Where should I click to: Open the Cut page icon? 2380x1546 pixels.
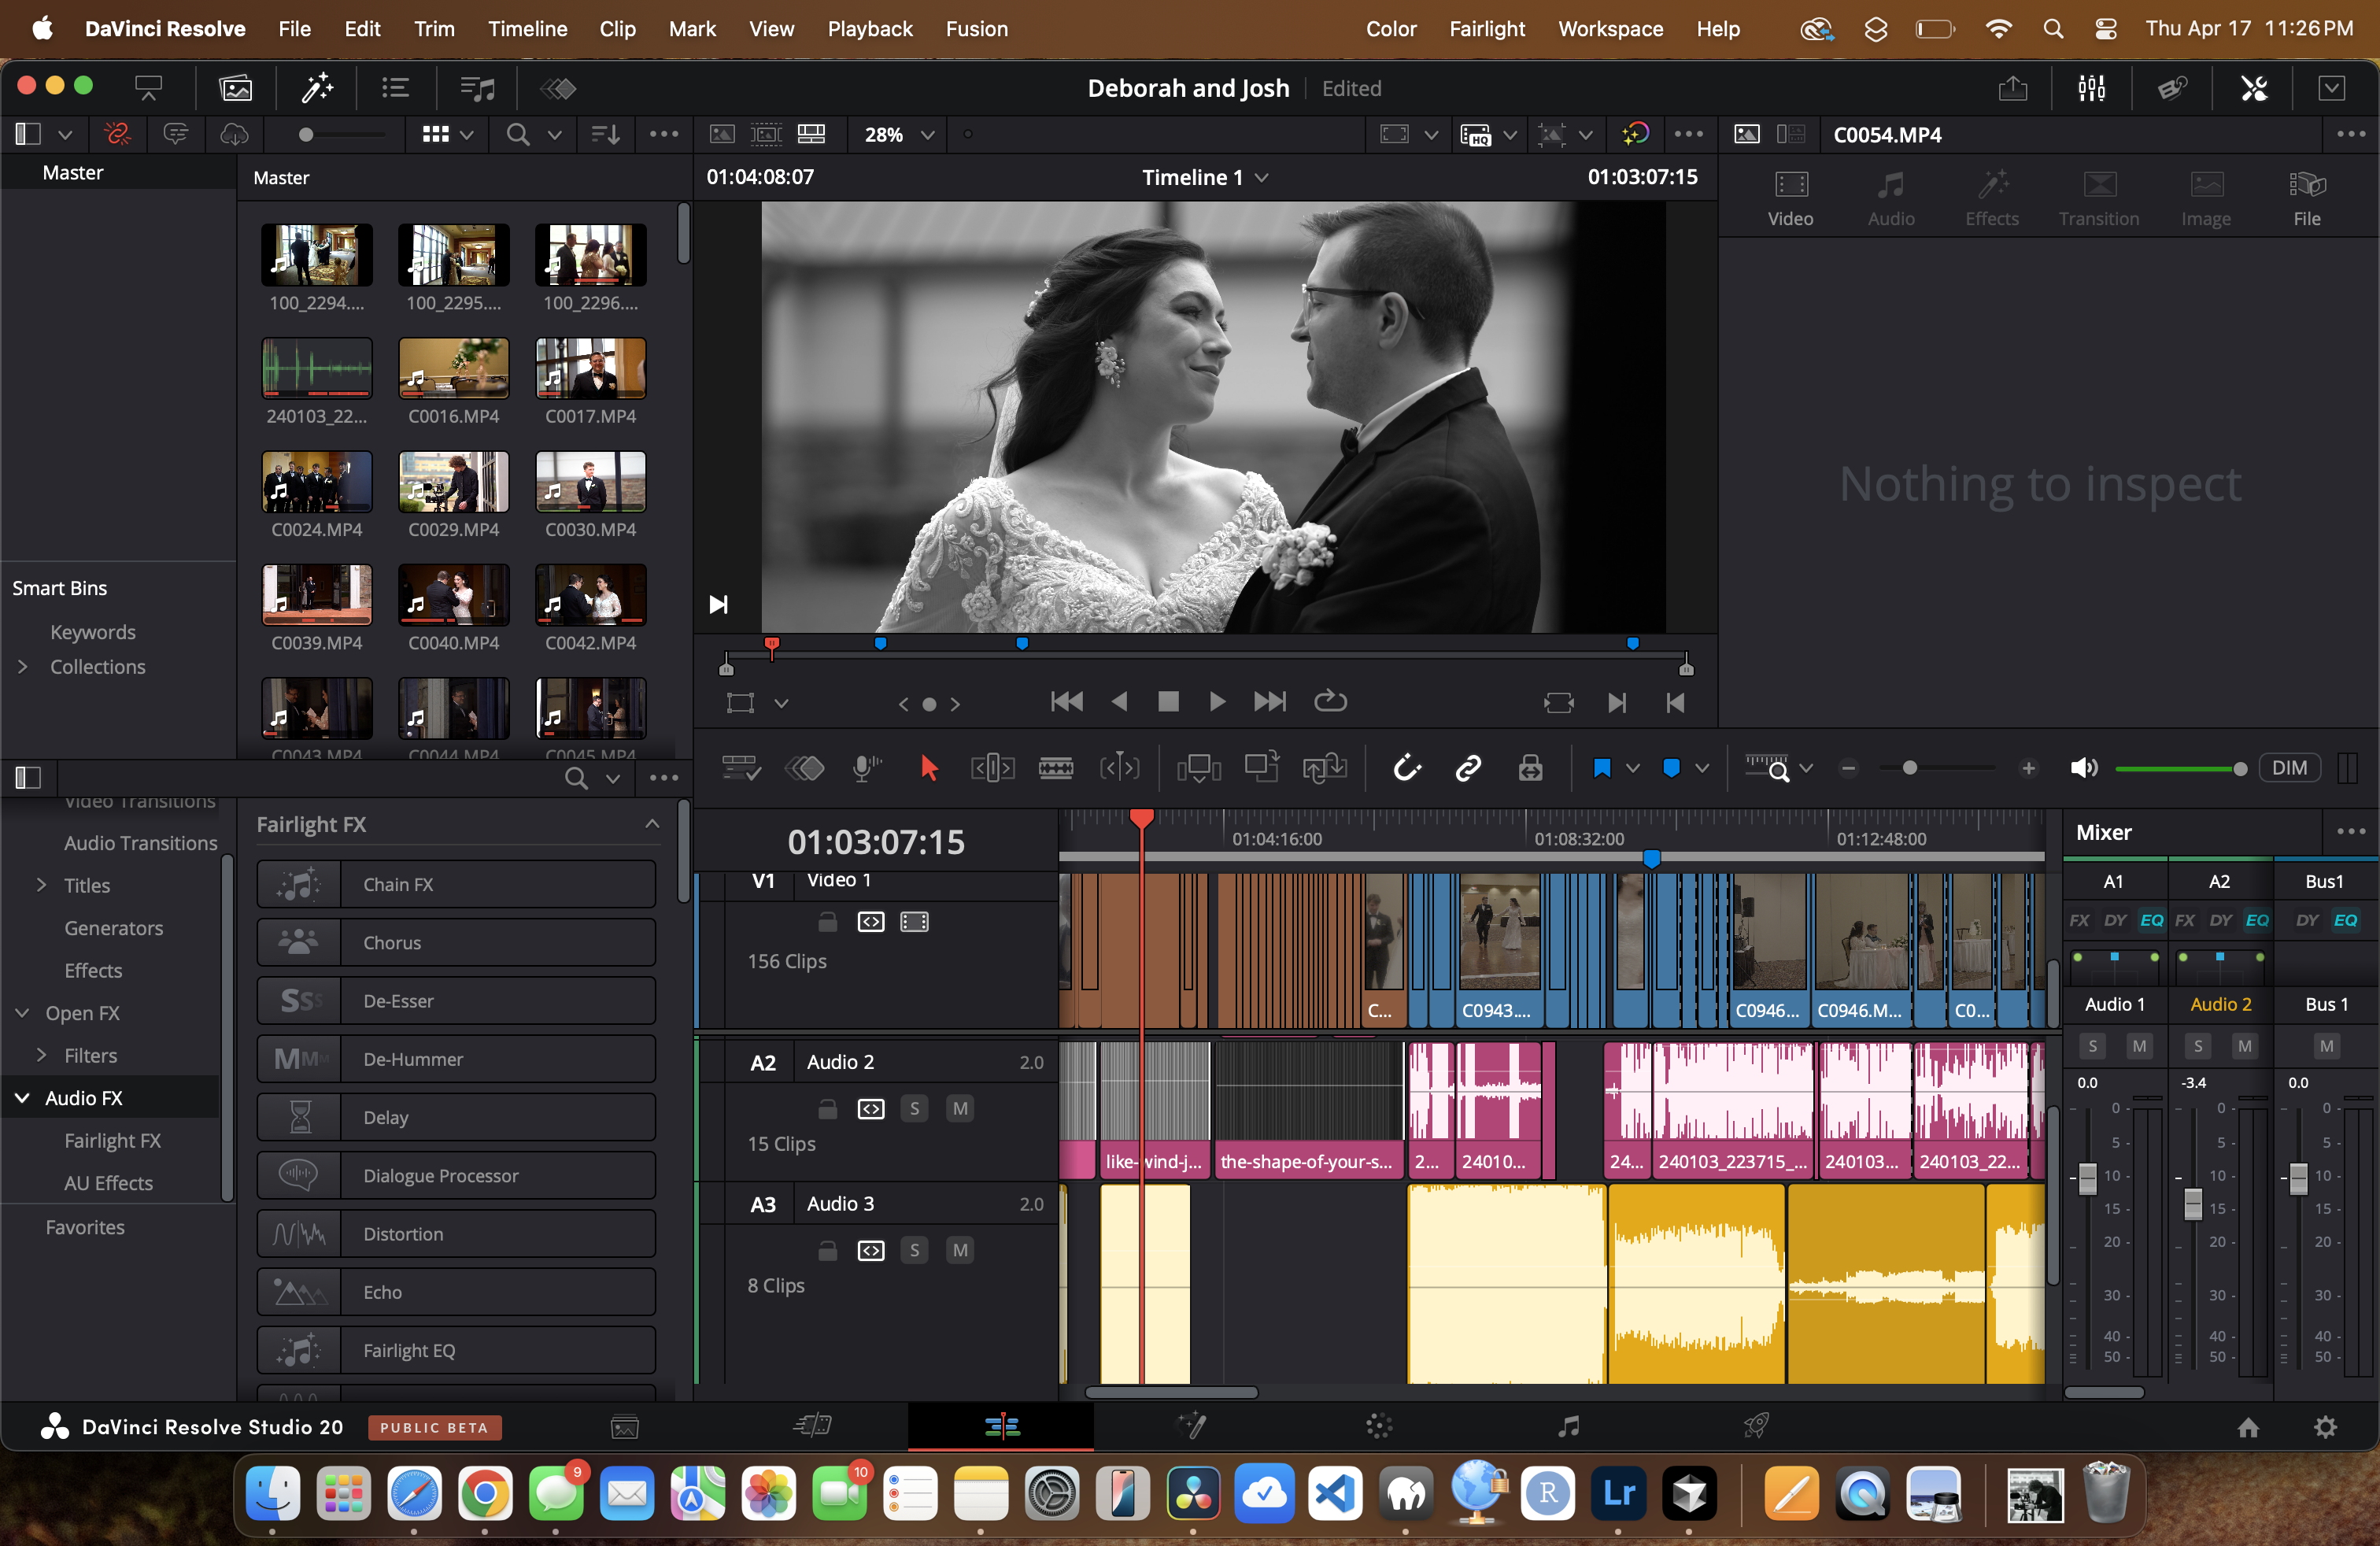coord(813,1426)
